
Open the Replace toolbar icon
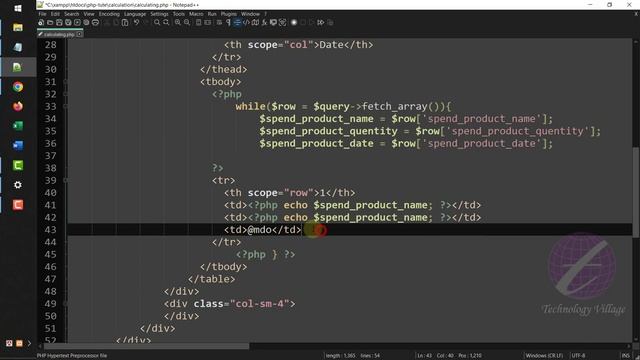166,22
